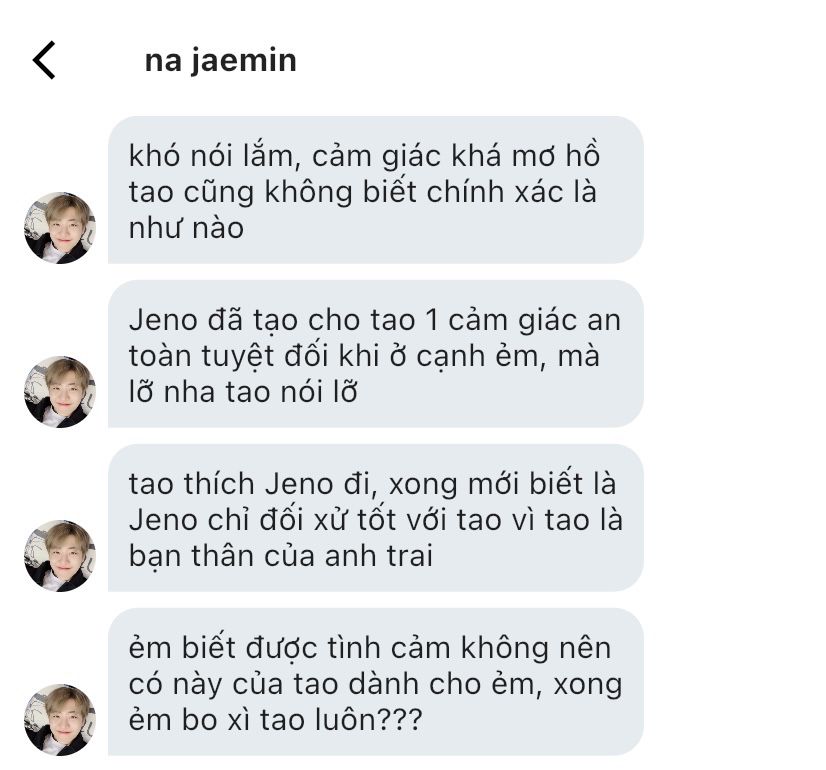Click the line 'có này của tao dành cho ẻm, xong'
Image resolution: width=826 pixels, height=770 pixels.
coord(376,684)
